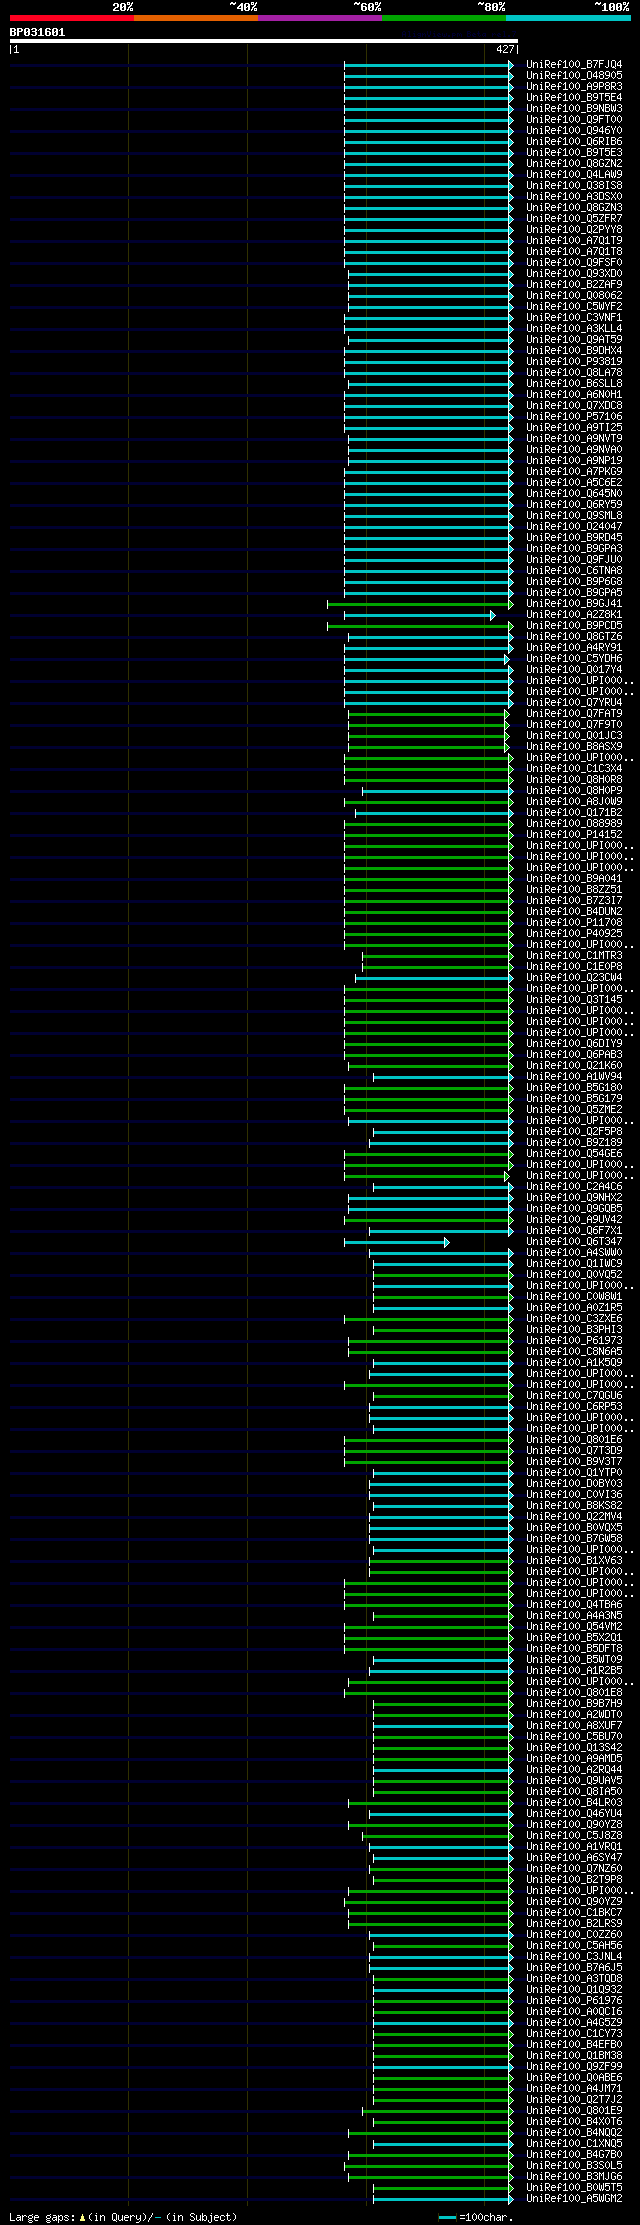Open the hit UniRef100_Q9FT00

[x=574, y=119]
